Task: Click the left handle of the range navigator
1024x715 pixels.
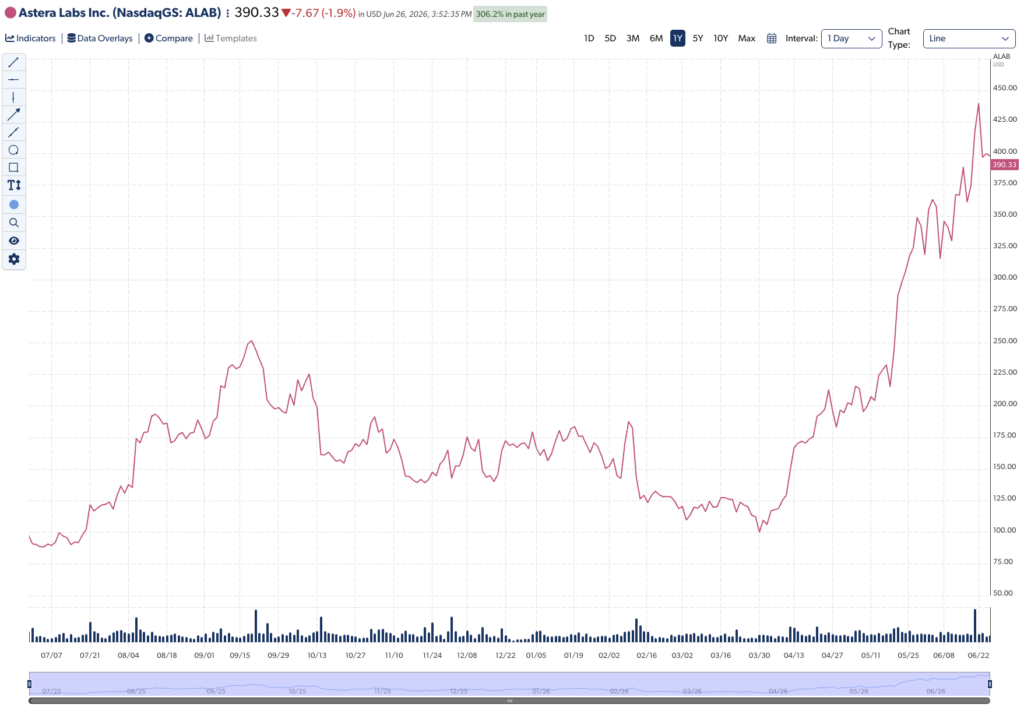Action: pyautogui.click(x=29, y=684)
